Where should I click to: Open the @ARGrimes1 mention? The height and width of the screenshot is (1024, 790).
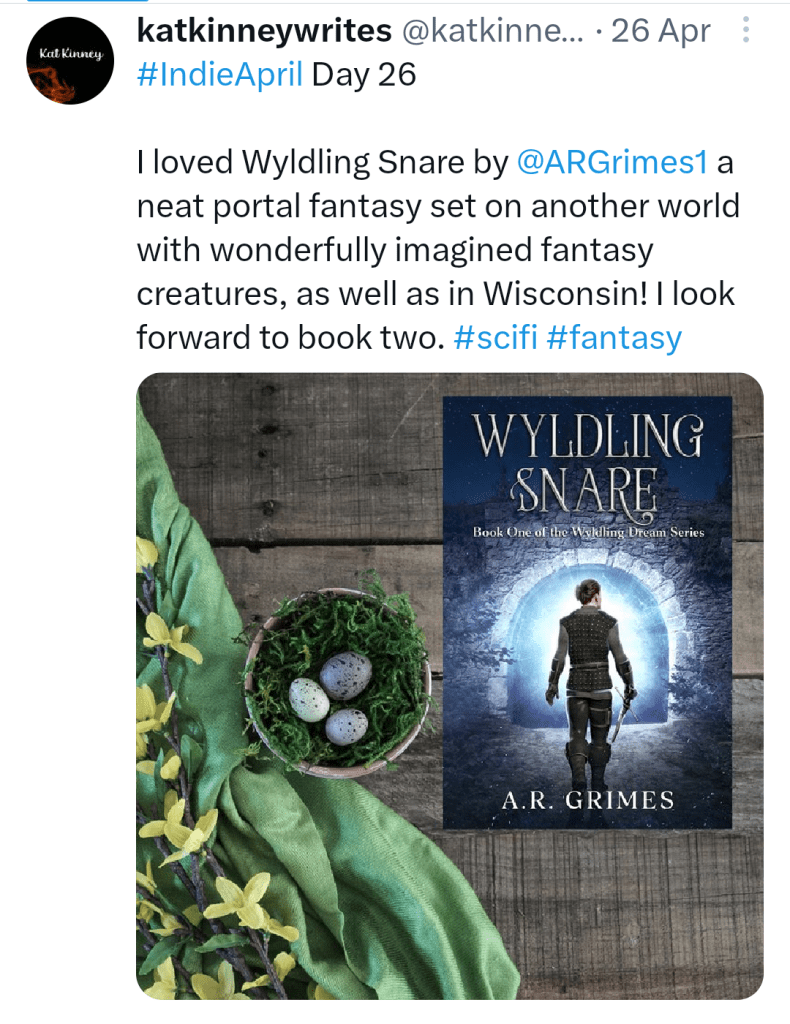tap(612, 163)
